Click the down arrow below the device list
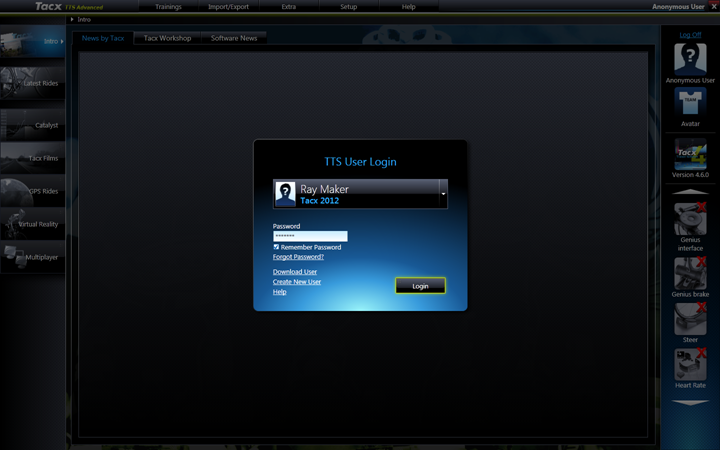Viewport: 720px width, 450px height. pos(690,402)
